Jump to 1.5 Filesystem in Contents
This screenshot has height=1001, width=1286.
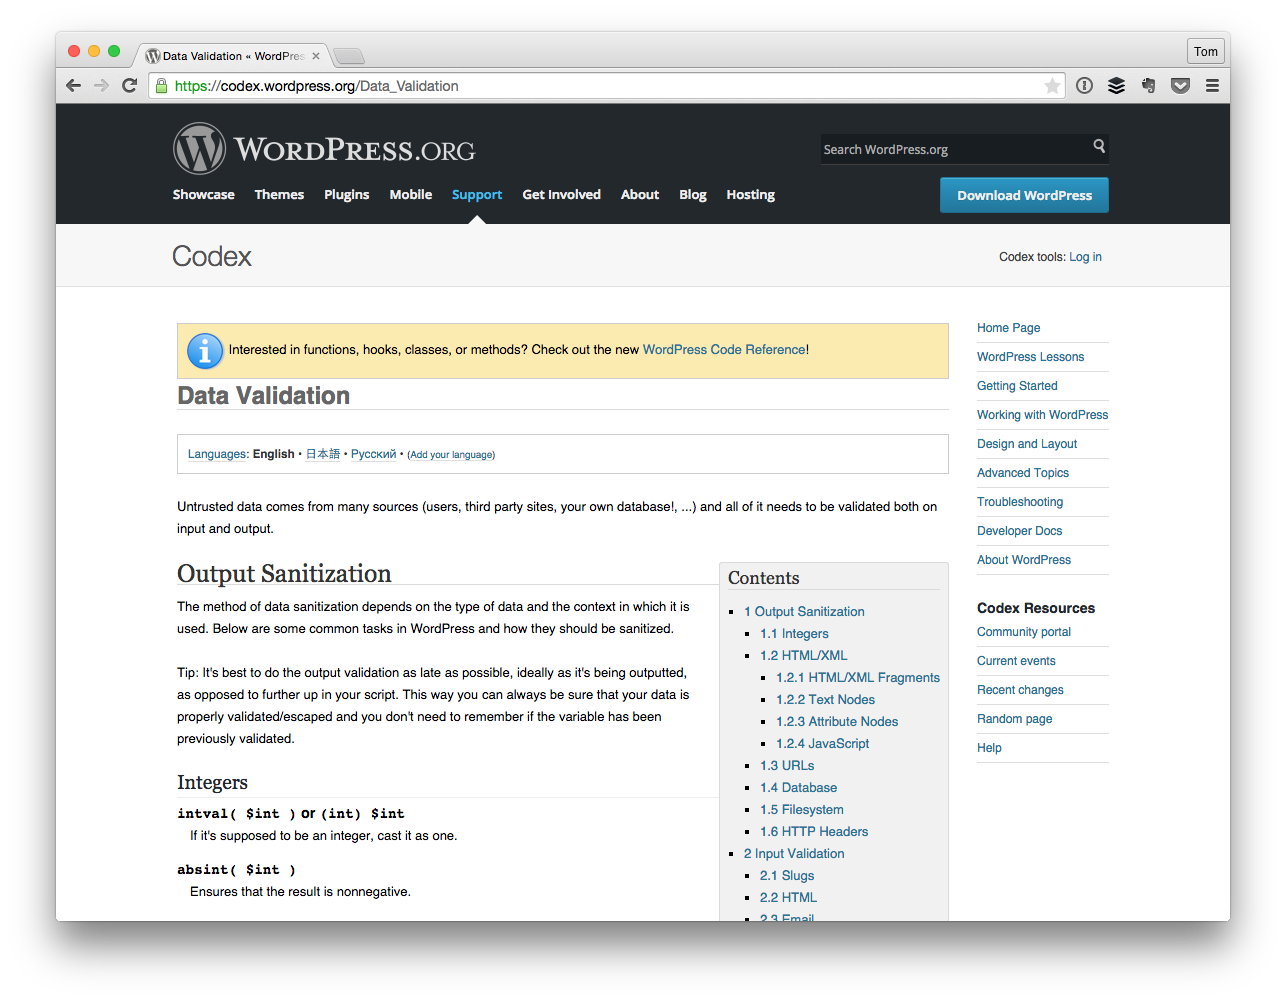(x=801, y=810)
